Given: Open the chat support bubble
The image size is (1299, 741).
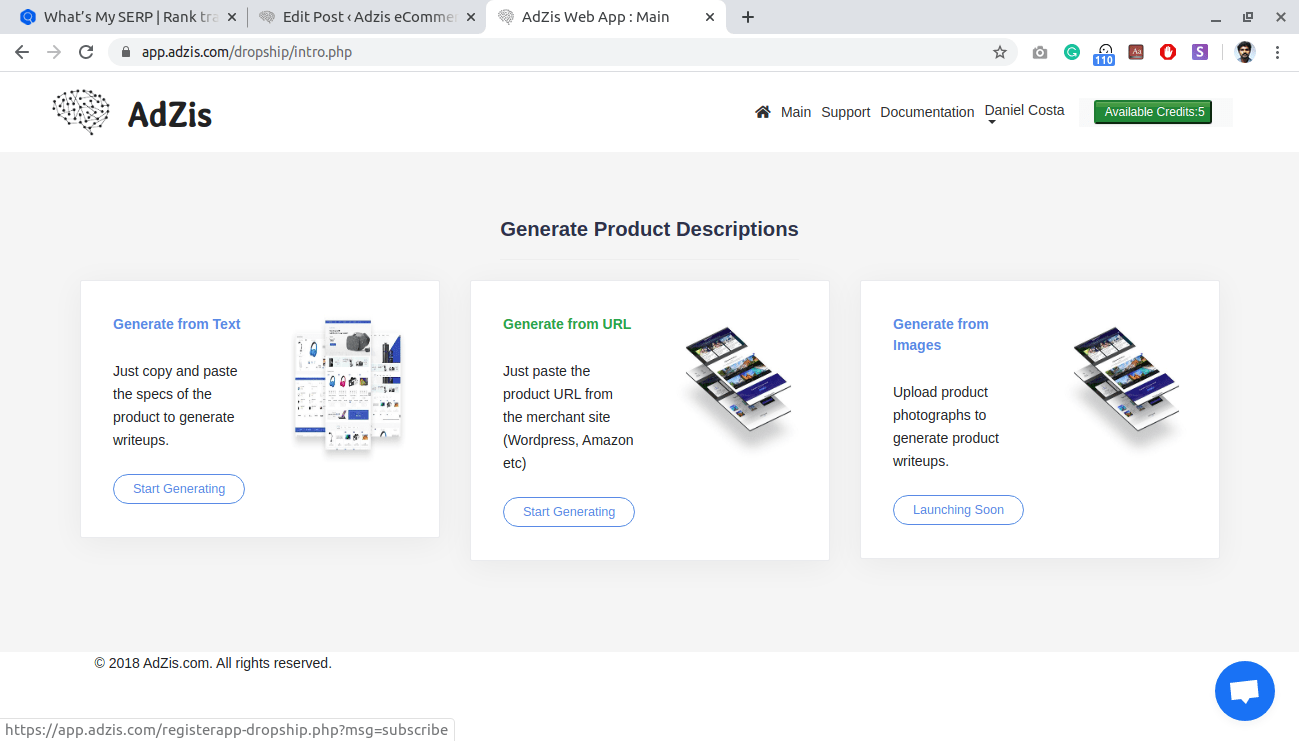Looking at the screenshot, I should tap(1244, 691).
